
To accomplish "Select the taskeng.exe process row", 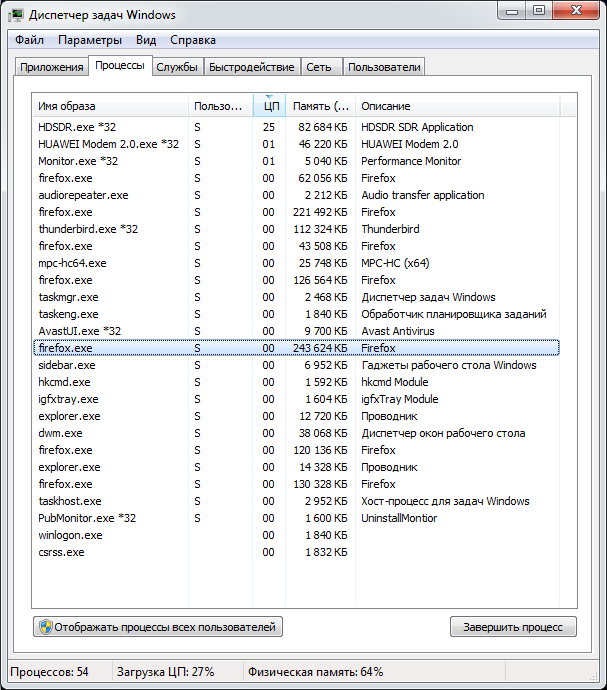I will (x=296, y=314).
